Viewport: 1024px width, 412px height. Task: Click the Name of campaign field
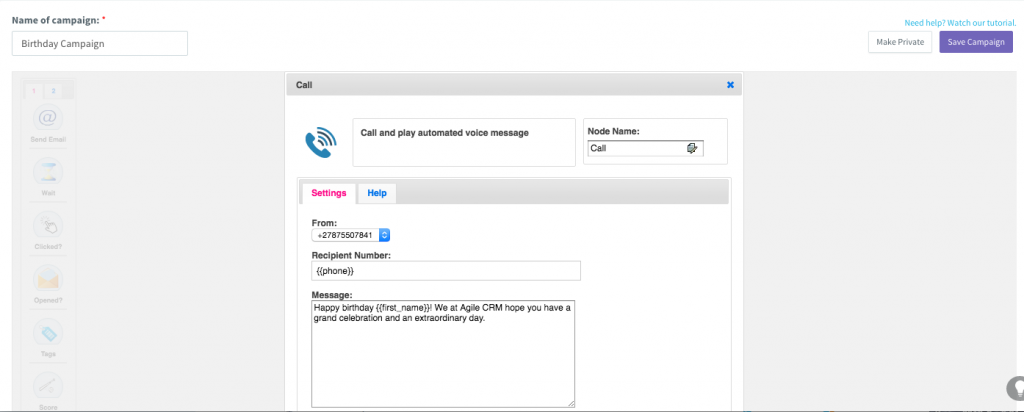pos(100,44)
